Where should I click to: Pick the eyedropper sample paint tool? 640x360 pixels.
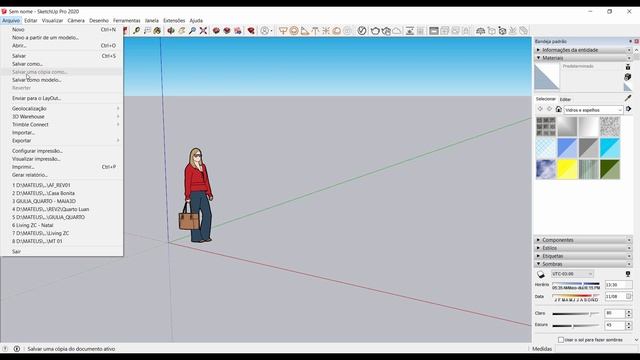tap(628, 98)
